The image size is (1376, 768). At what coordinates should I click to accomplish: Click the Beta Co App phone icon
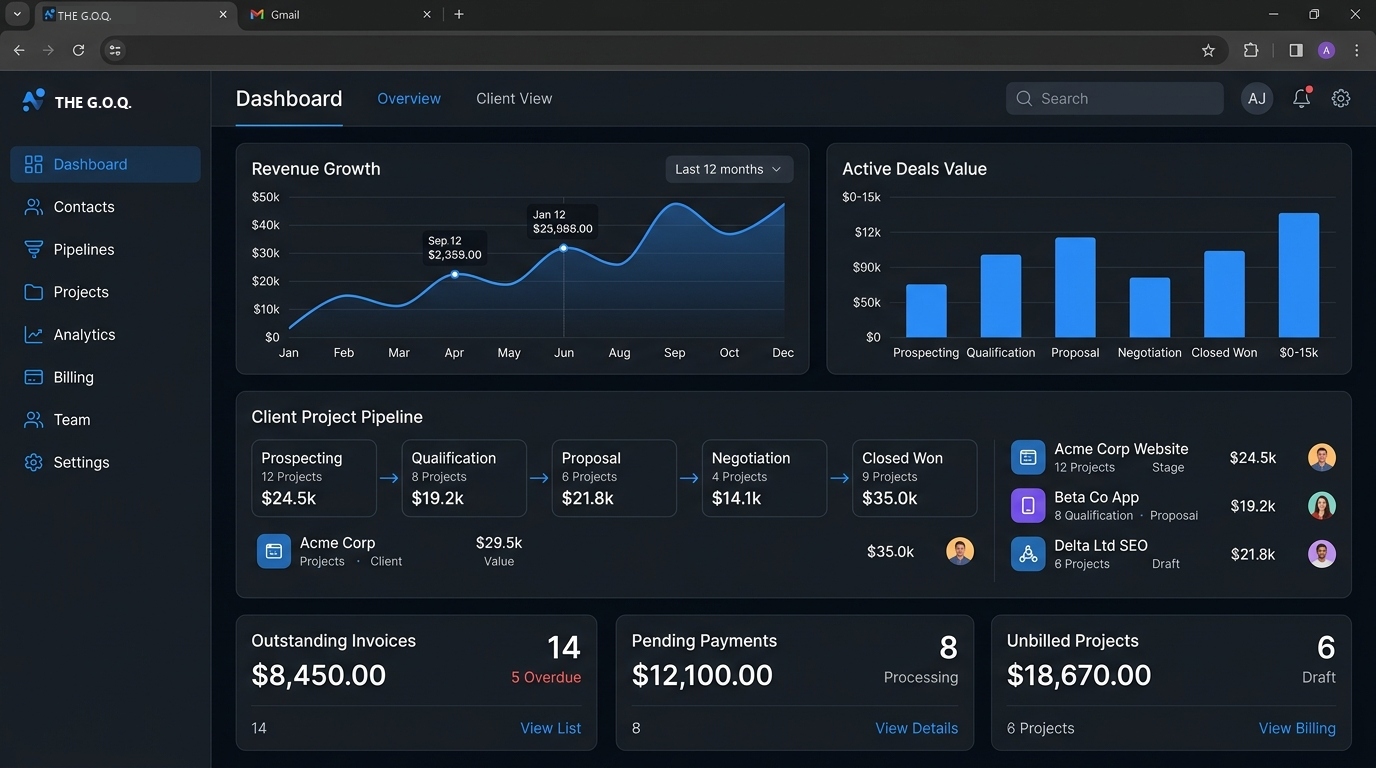[x=1028, y=506]
